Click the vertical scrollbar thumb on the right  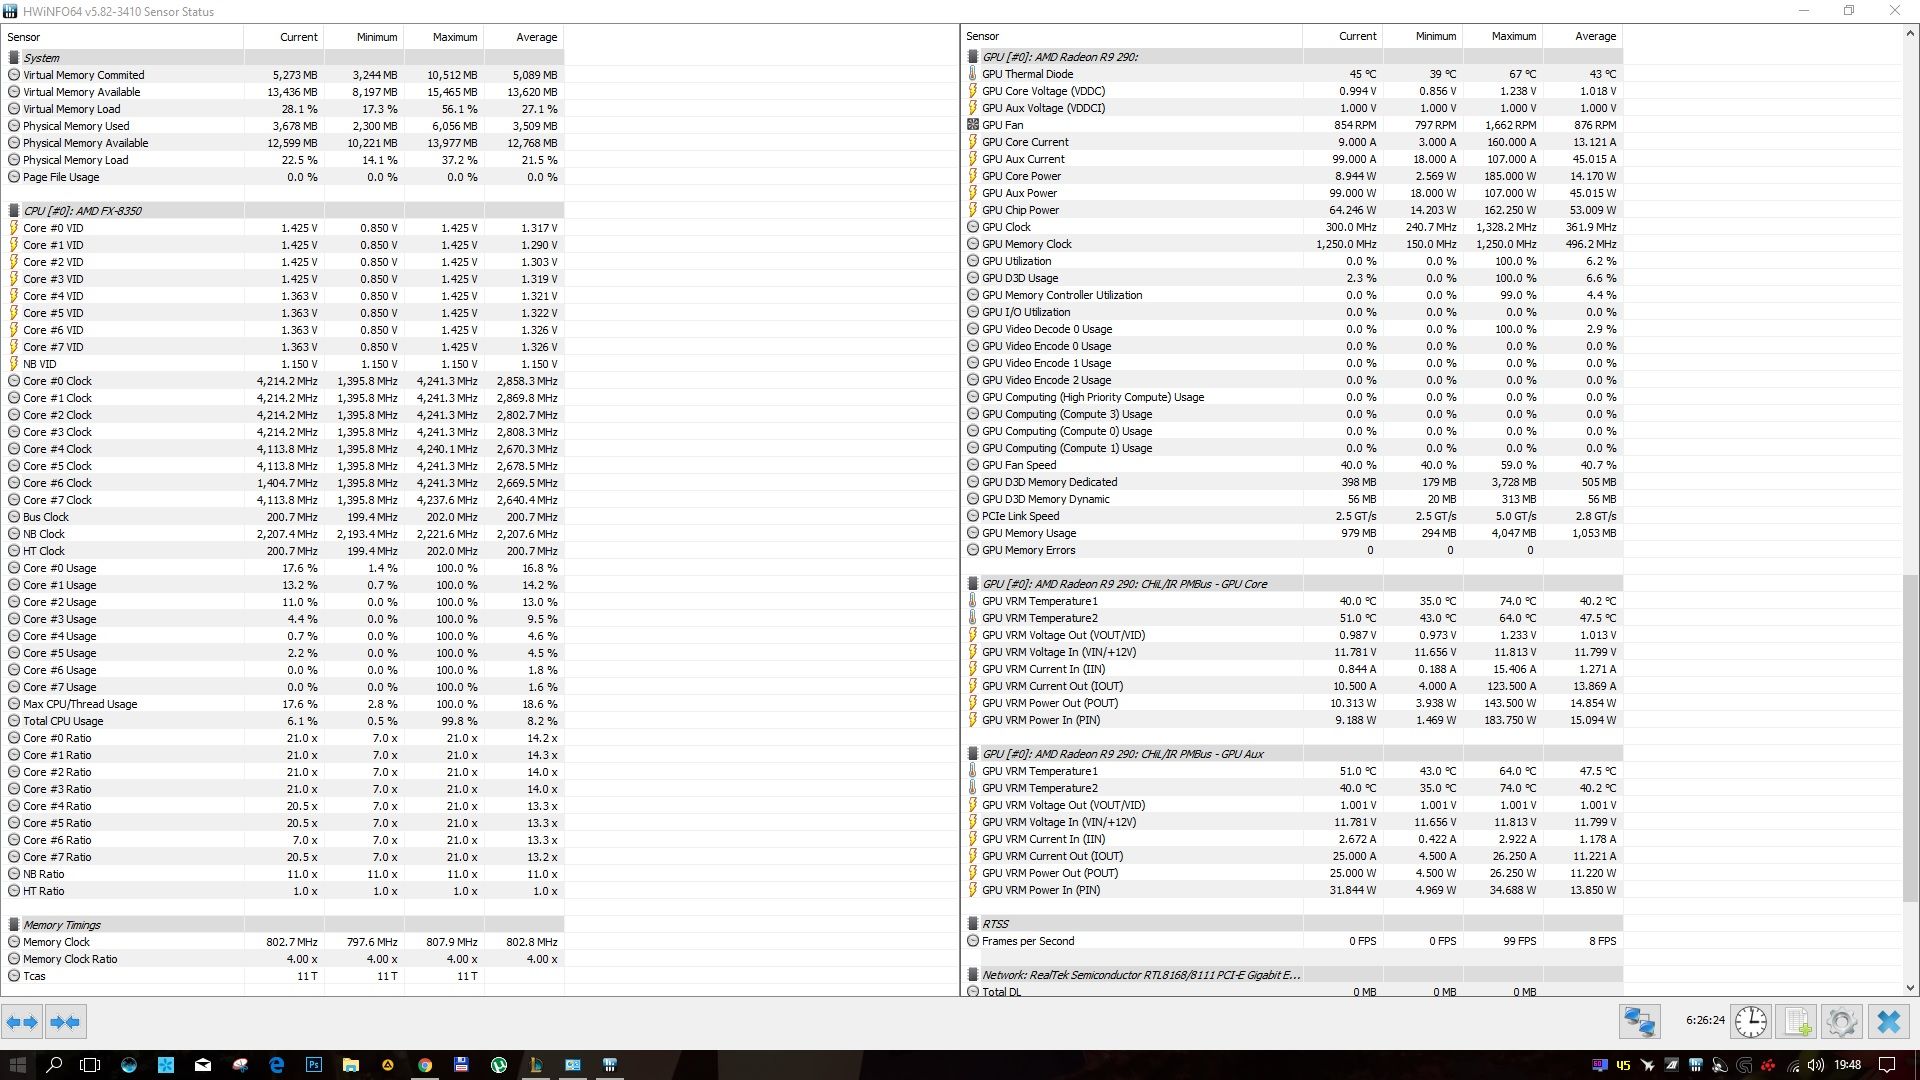click(1910, 738)
